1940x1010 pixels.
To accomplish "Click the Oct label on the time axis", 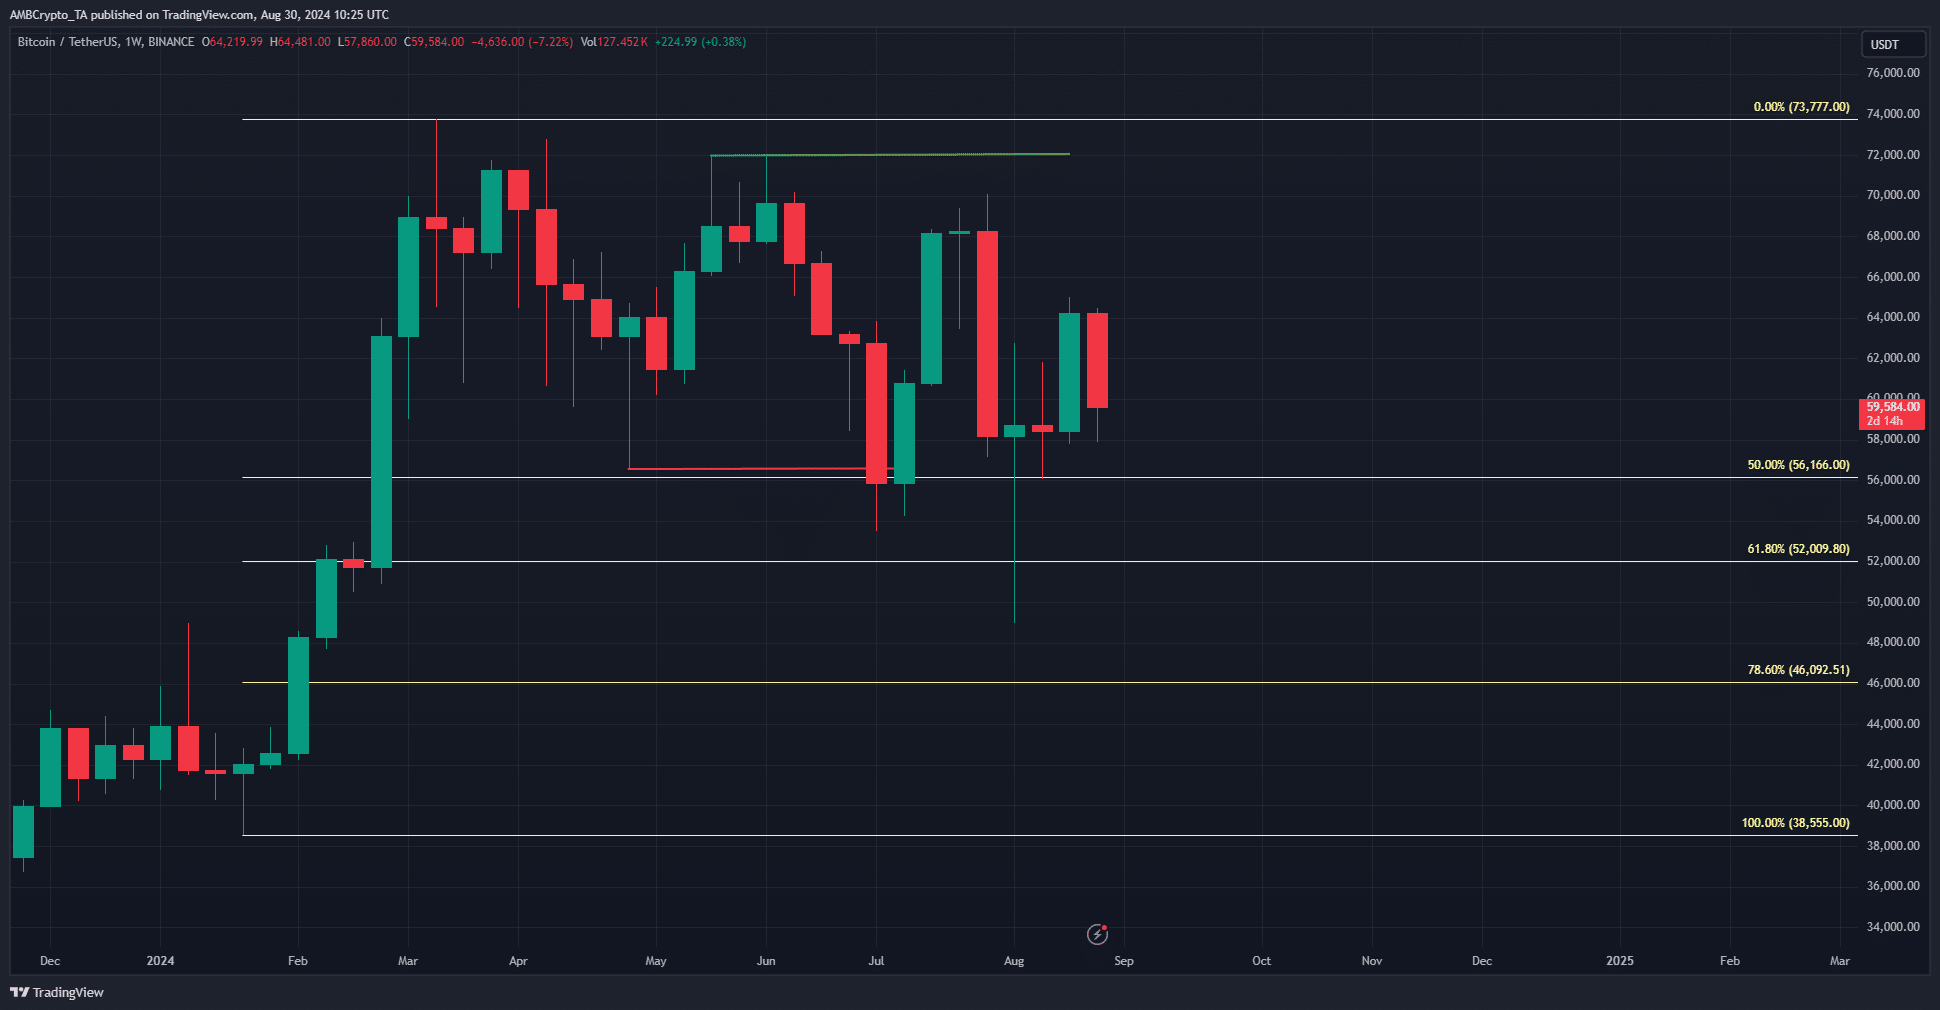I will pos(1262,961).
